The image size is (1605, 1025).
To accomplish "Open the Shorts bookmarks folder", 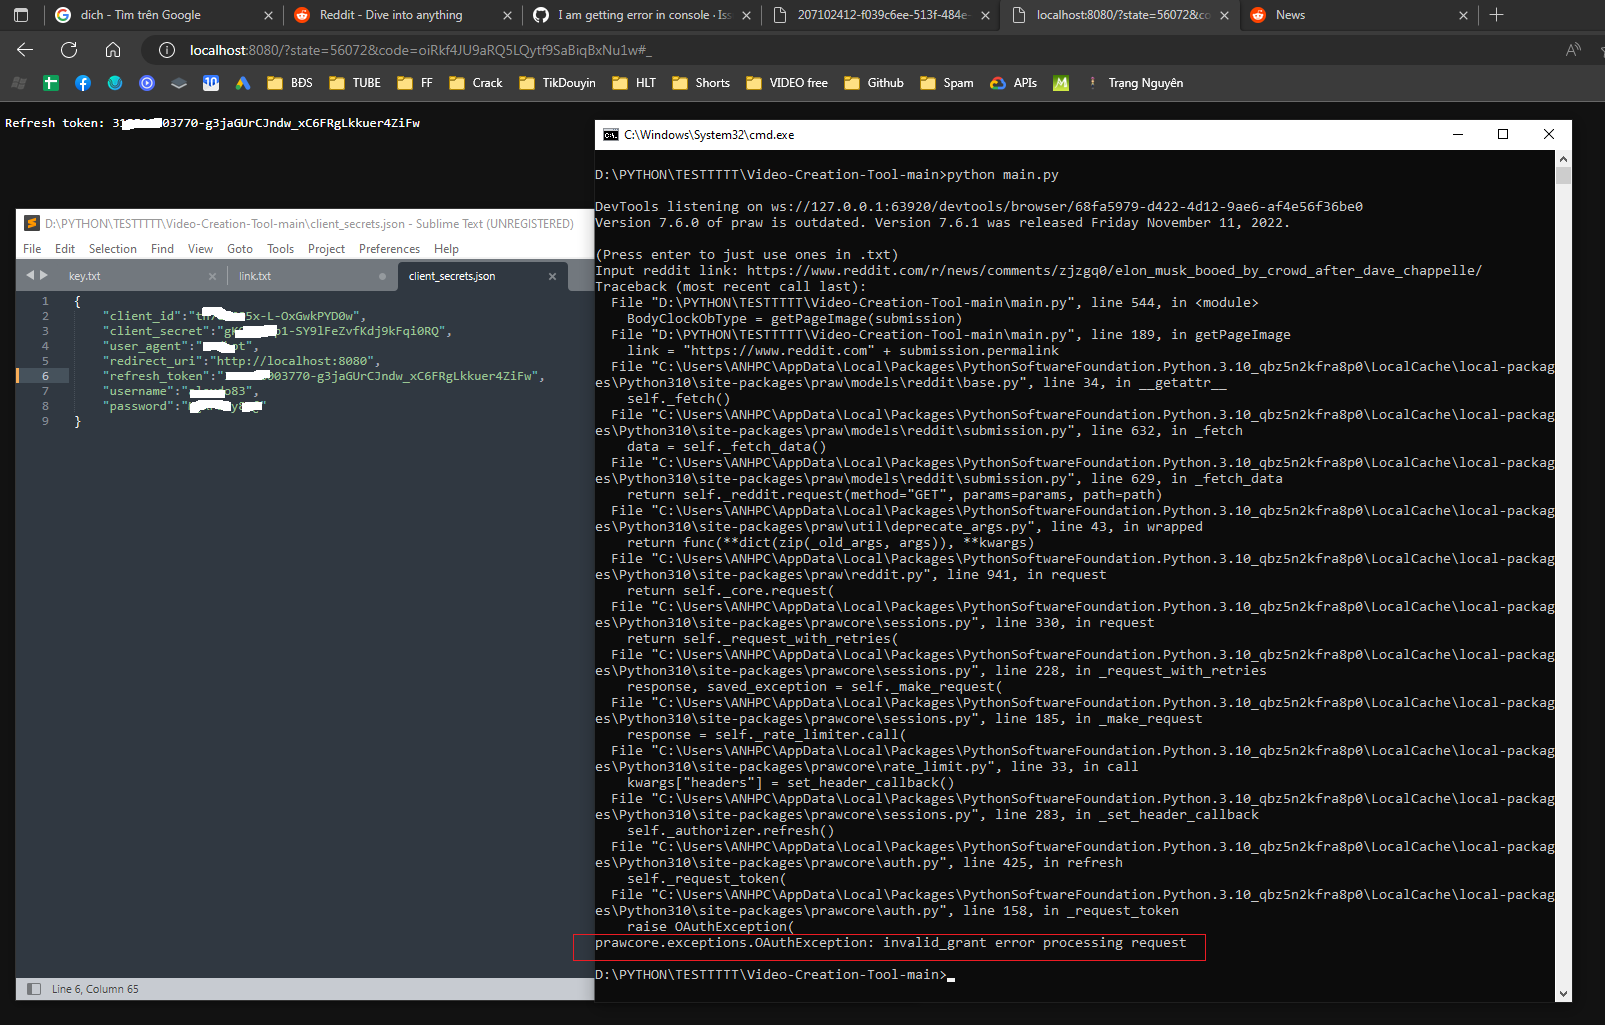I will [x=701, y=83].
